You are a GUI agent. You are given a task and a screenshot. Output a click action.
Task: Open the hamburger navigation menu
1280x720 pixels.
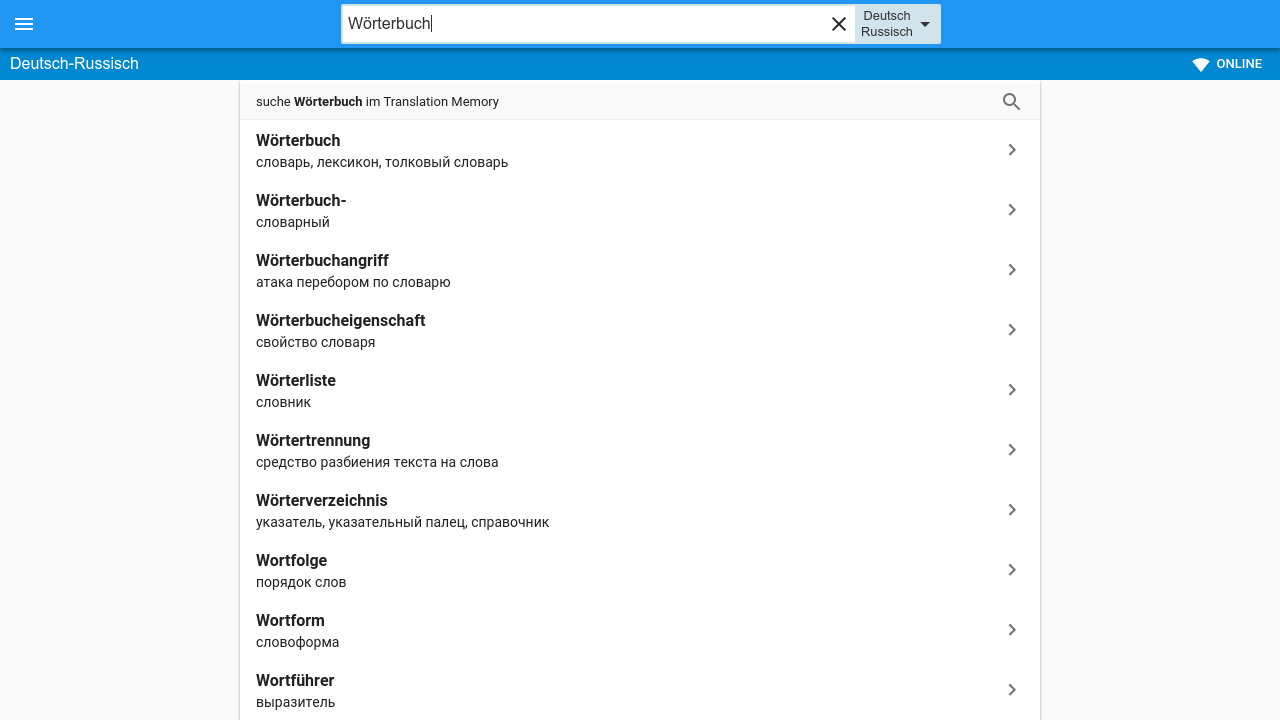pos(24,24)
